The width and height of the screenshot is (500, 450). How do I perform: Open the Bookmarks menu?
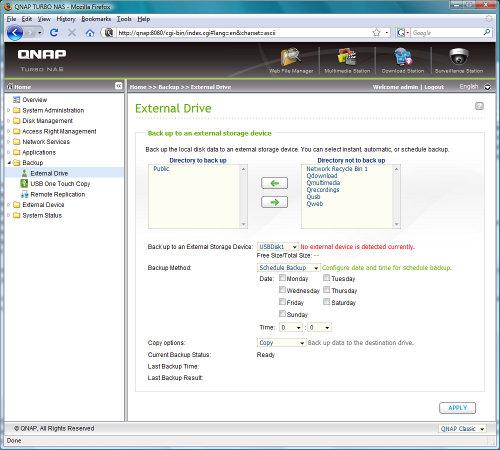[x=96, y=19]
